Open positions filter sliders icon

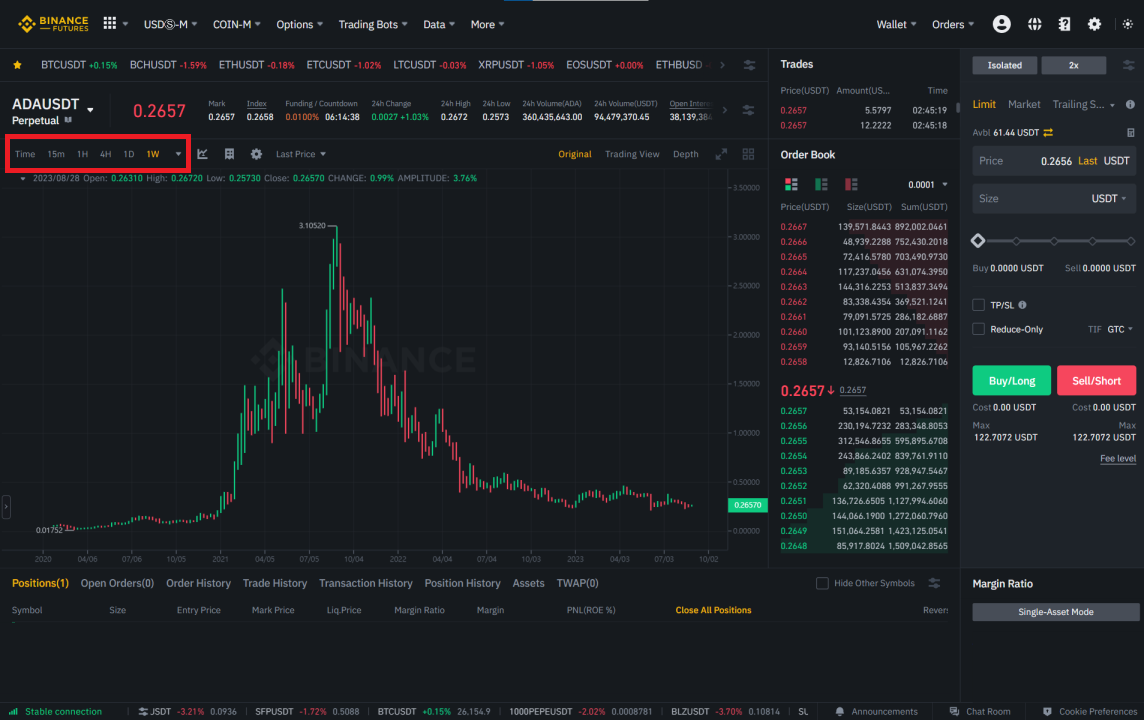pyautogui.click(x=935, y=583)
